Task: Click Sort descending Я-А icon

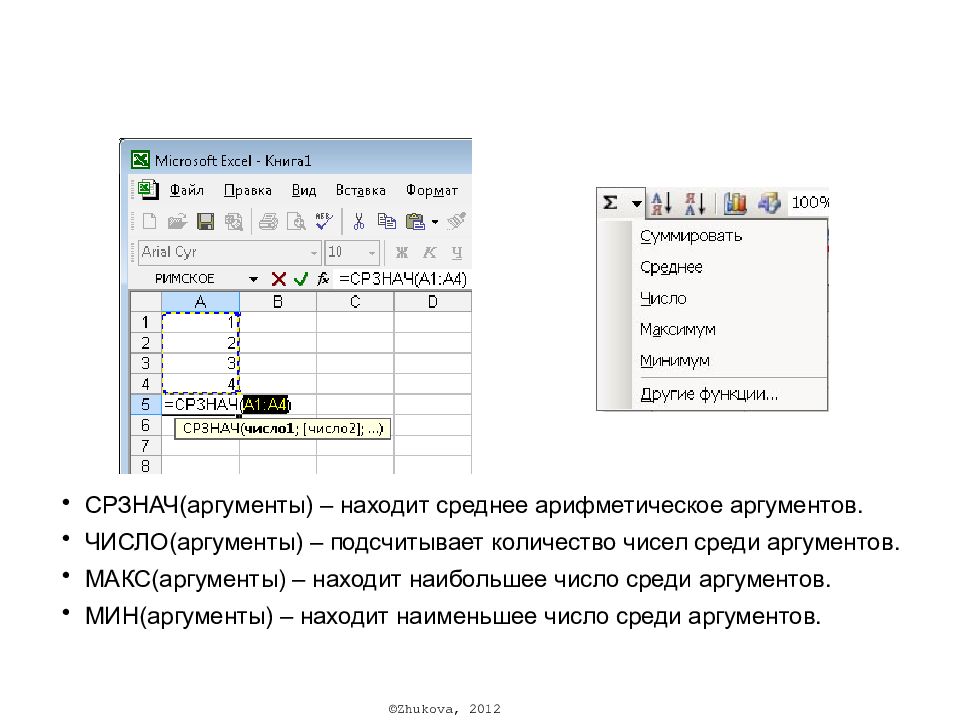Action: 695,203
